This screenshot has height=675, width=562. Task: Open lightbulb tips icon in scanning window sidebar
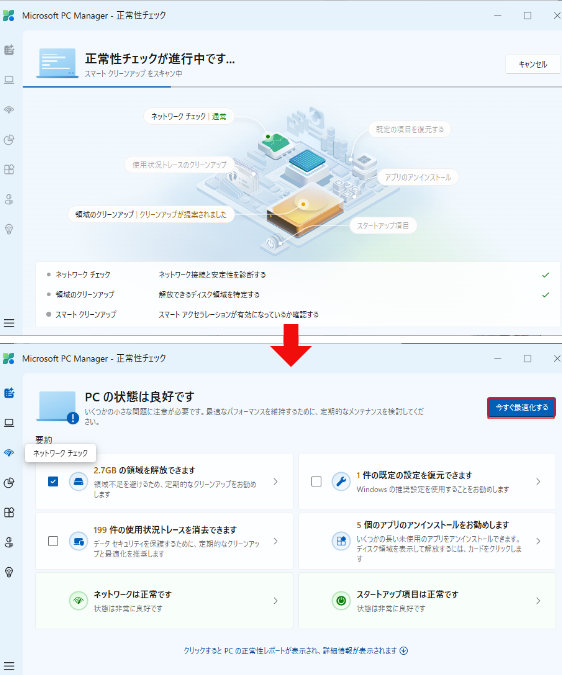point(9,229)
